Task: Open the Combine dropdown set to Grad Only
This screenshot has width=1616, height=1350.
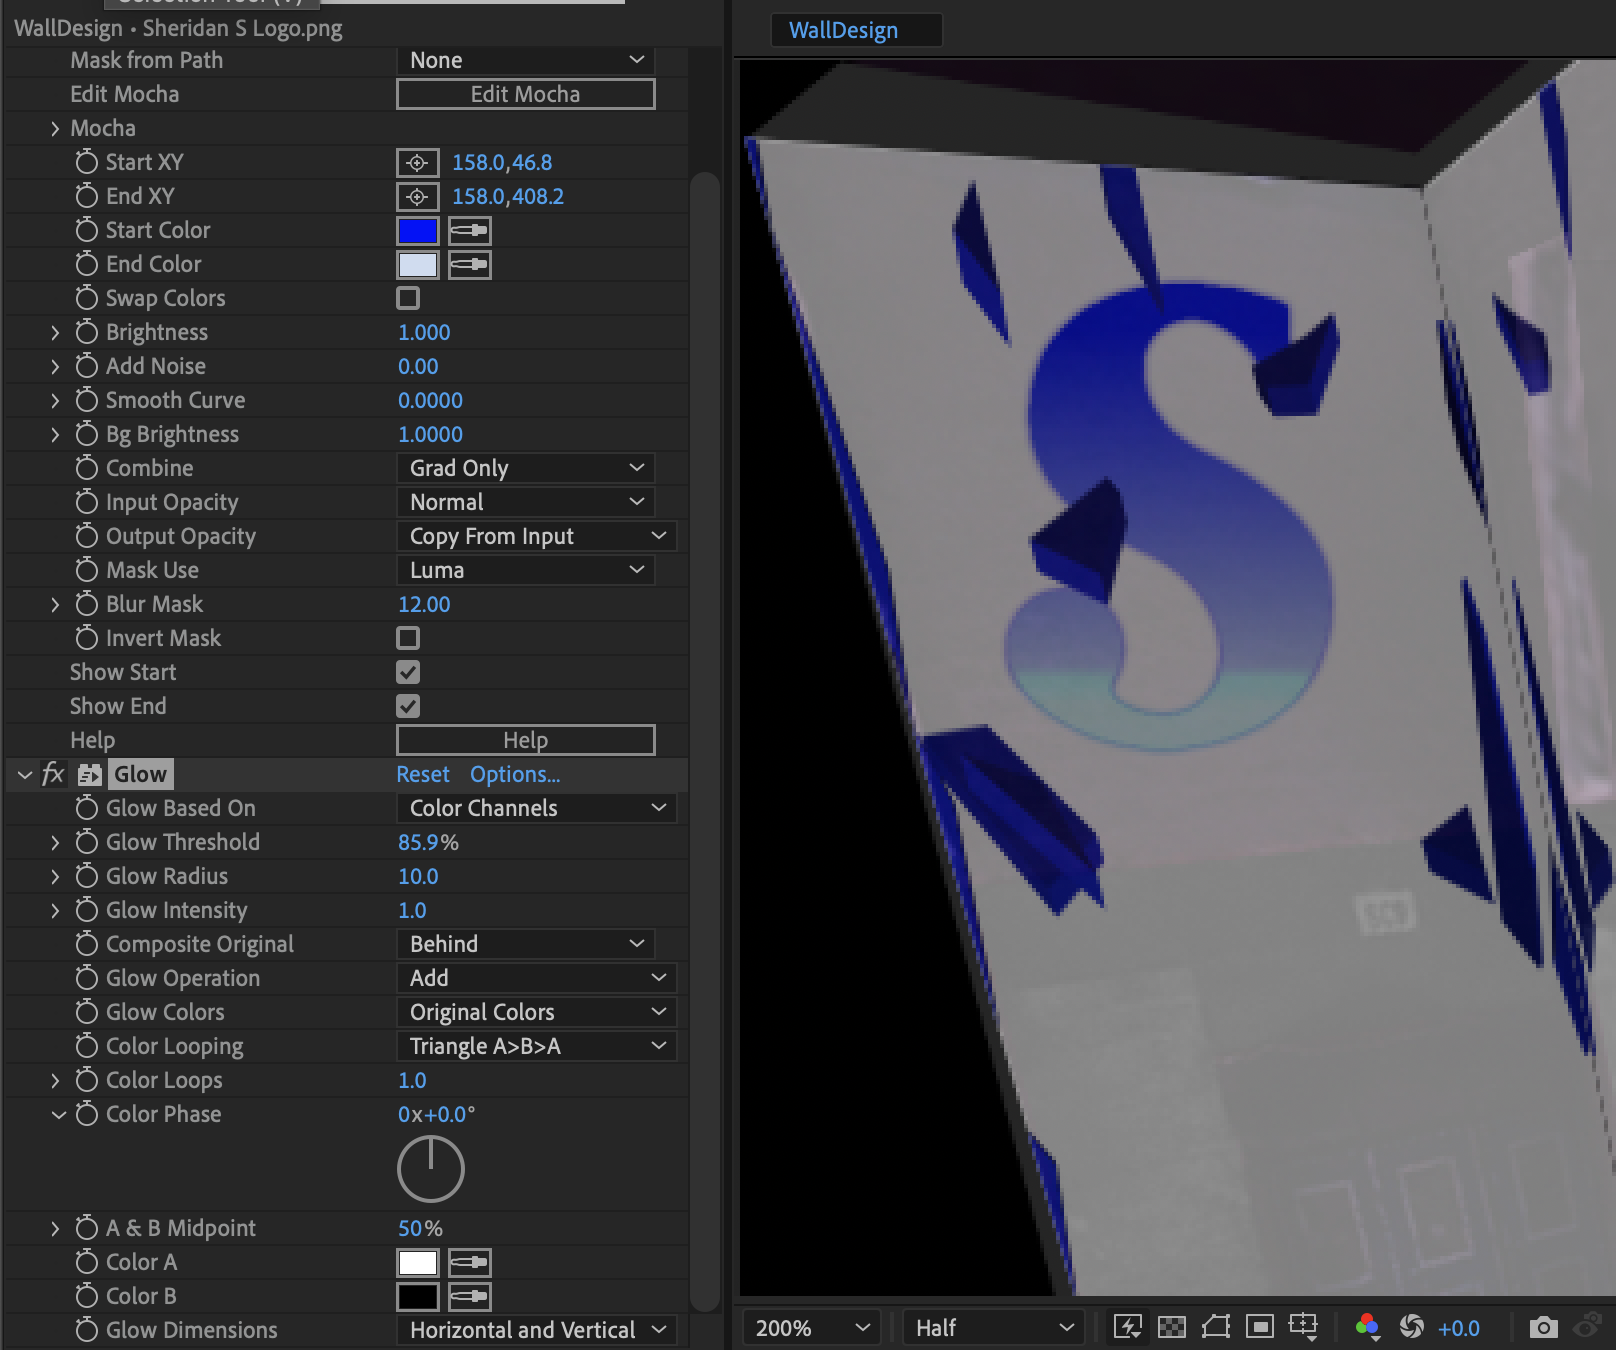Action: 525,467
